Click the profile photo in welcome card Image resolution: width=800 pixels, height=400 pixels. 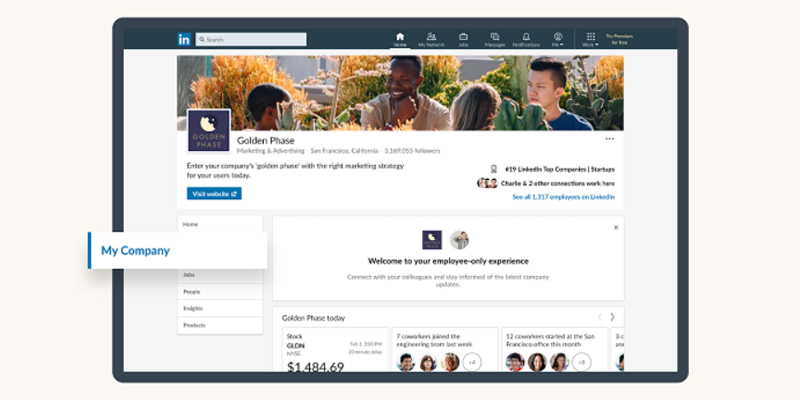(459, 240)
